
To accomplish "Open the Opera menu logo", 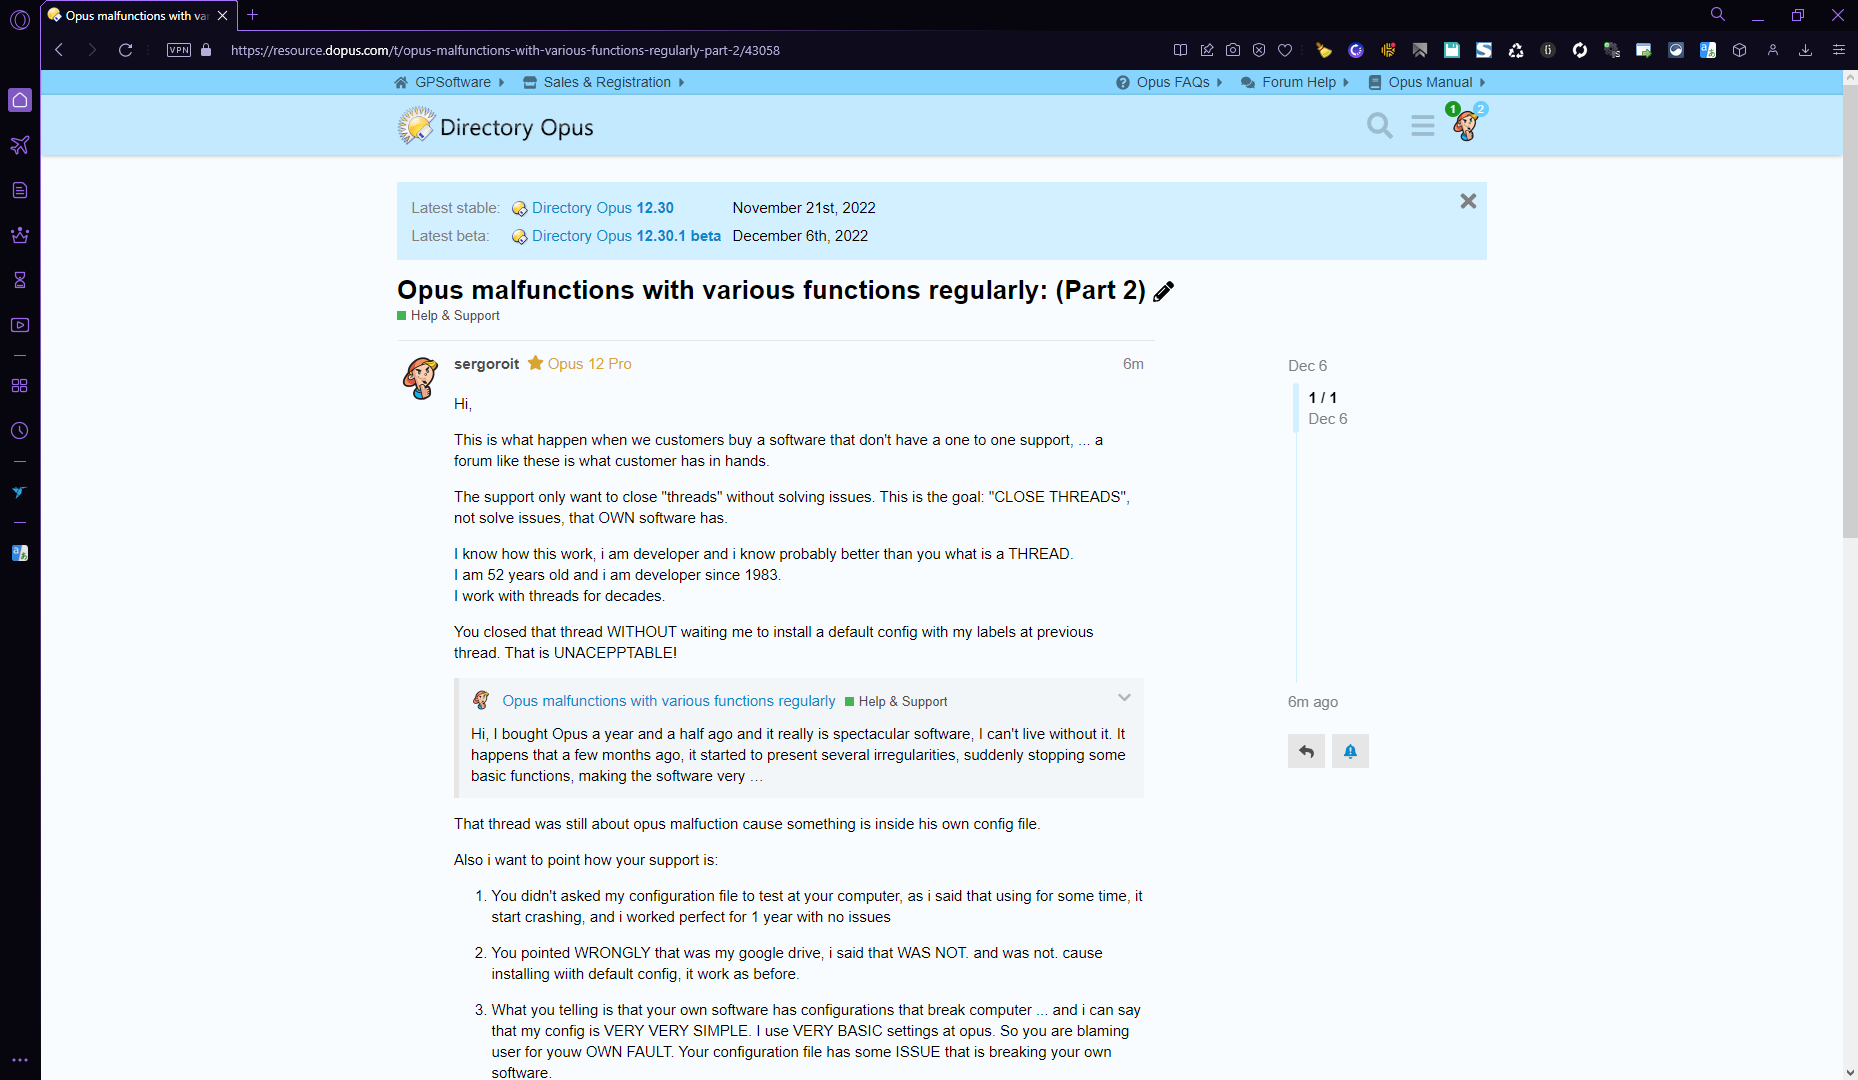I will pos(20,19).
